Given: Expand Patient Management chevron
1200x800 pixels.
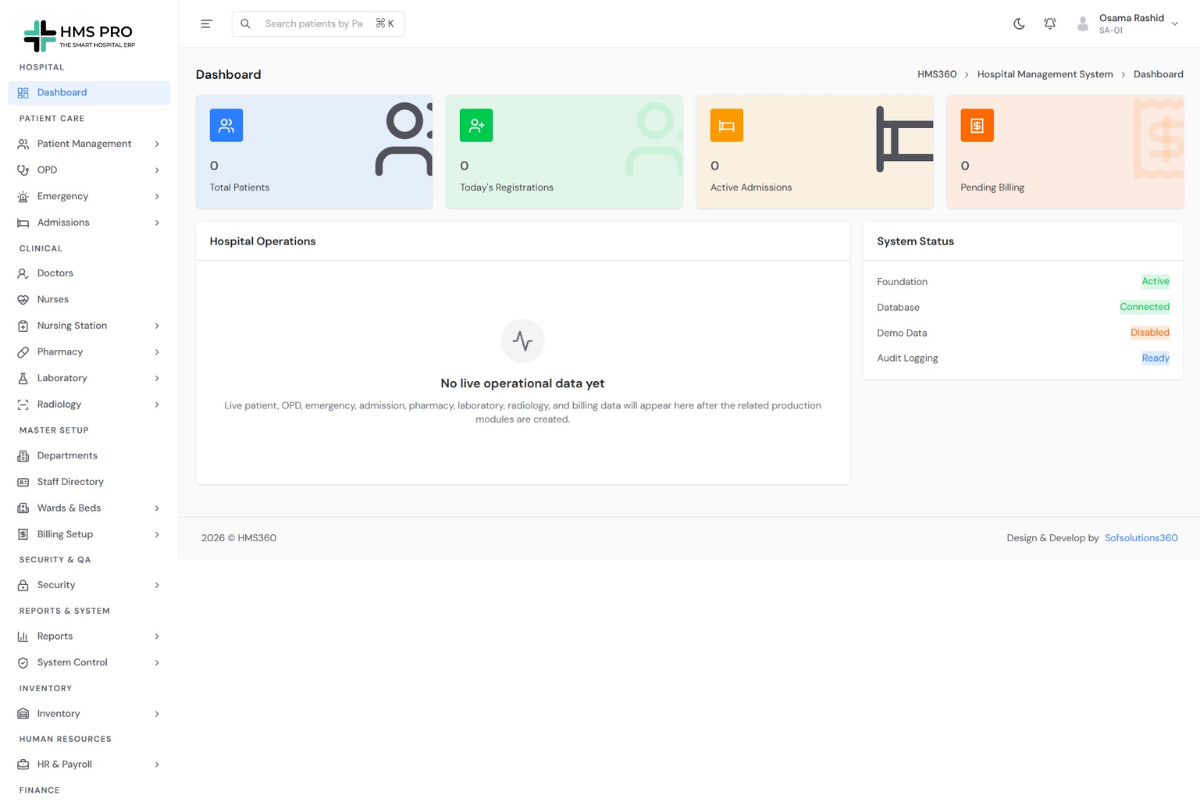Looking at the screenshot, I should pos(157,144).
